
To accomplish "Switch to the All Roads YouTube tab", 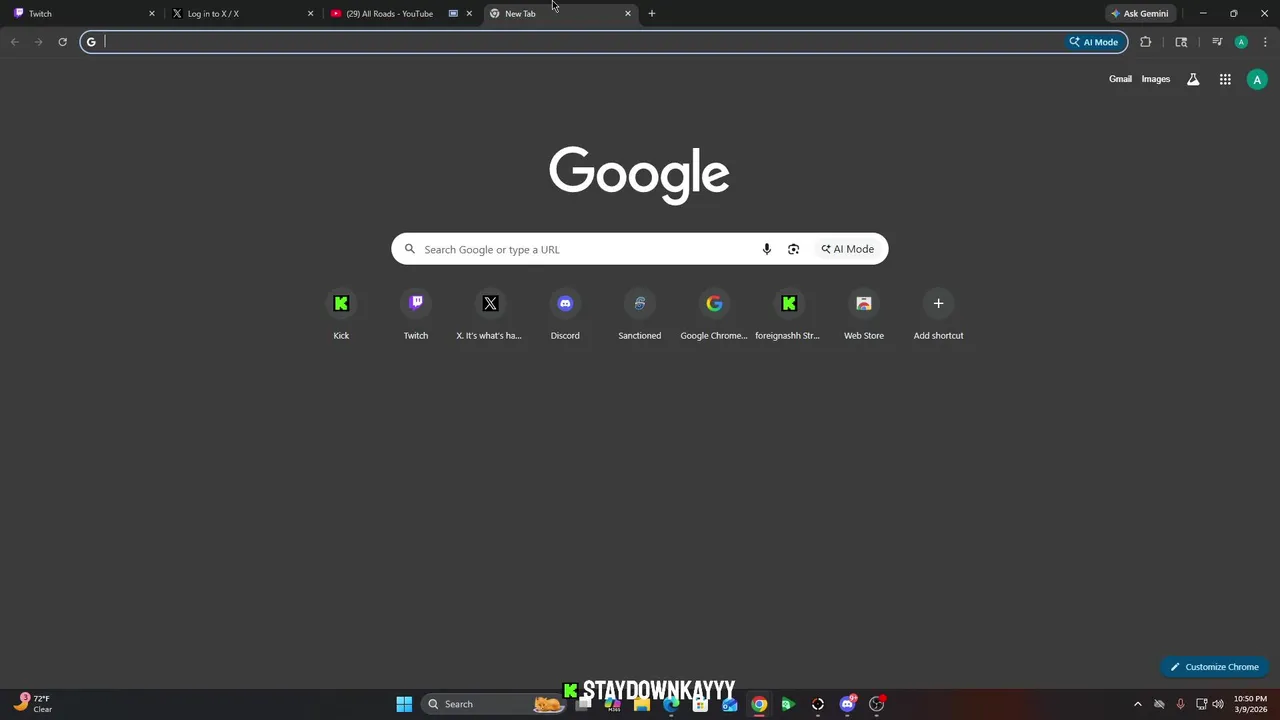I will pos(400,14).
